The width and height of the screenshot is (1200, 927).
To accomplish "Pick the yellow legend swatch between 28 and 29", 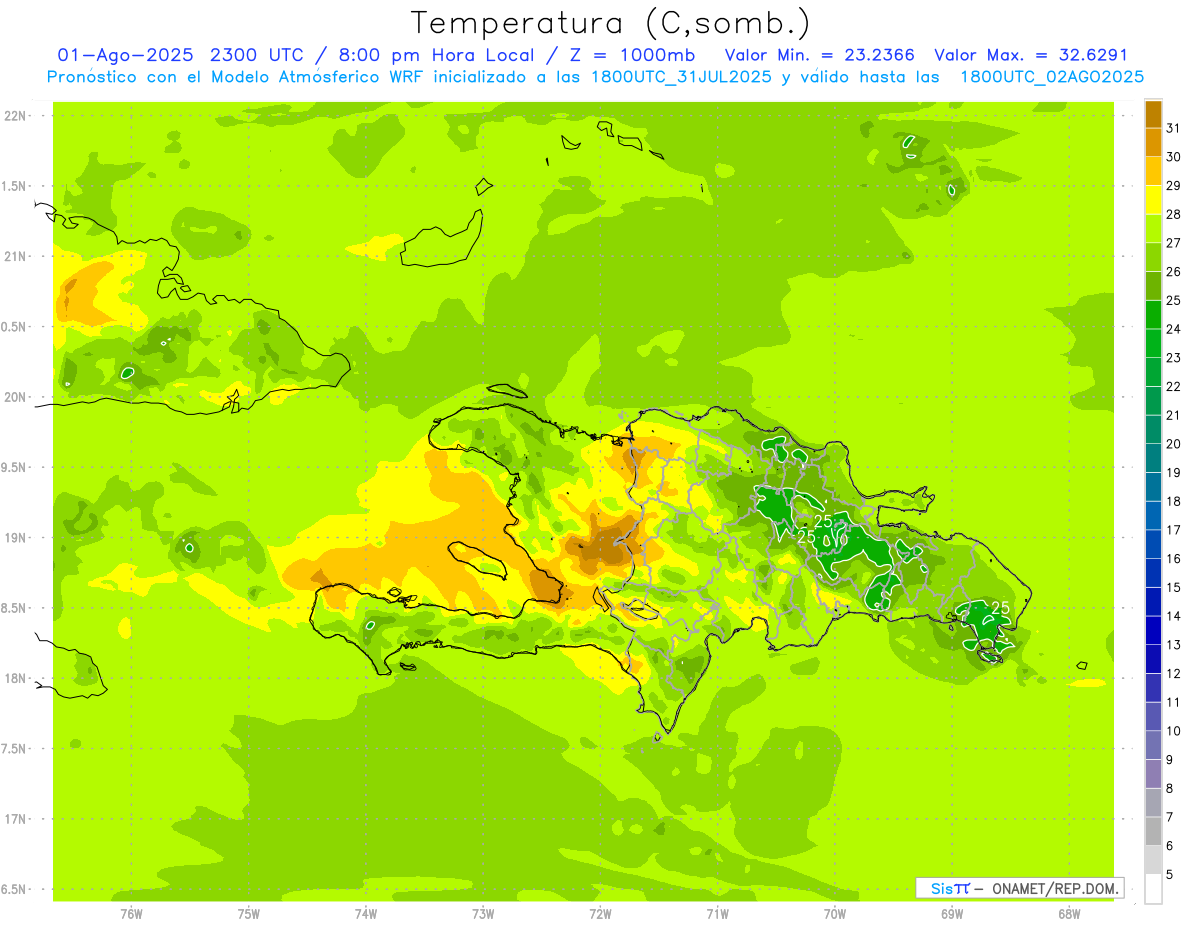I will click(1153, 200).
